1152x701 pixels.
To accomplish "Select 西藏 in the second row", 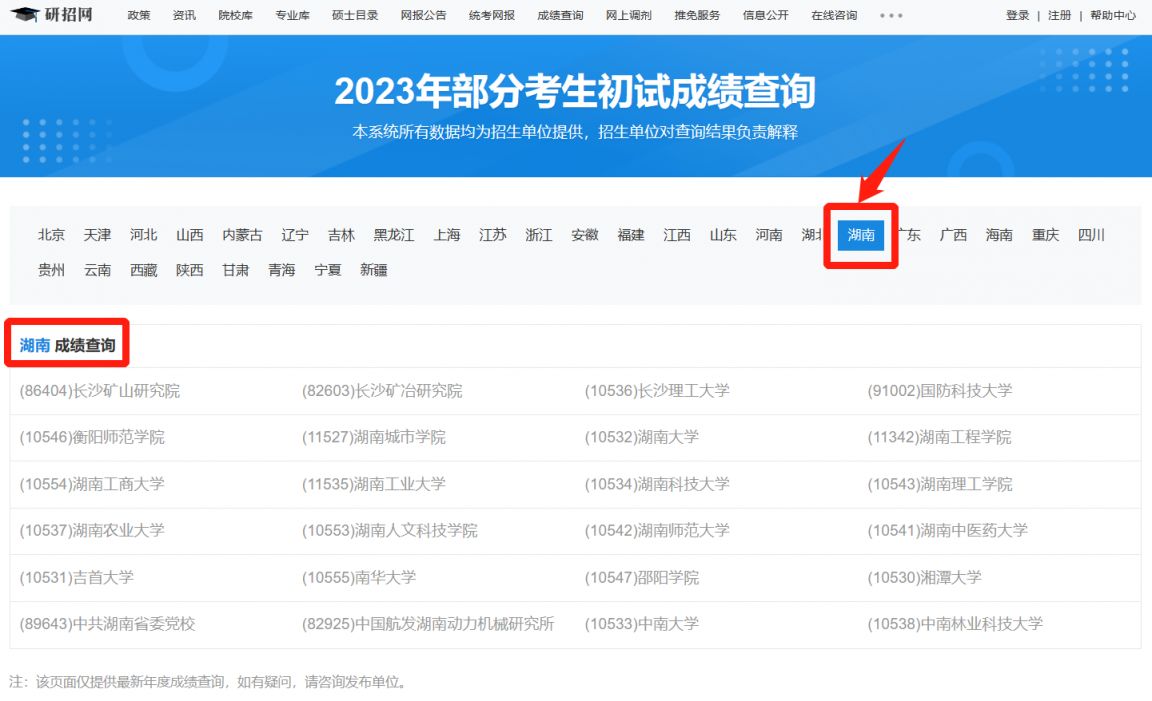I will [x=143, y=270].
